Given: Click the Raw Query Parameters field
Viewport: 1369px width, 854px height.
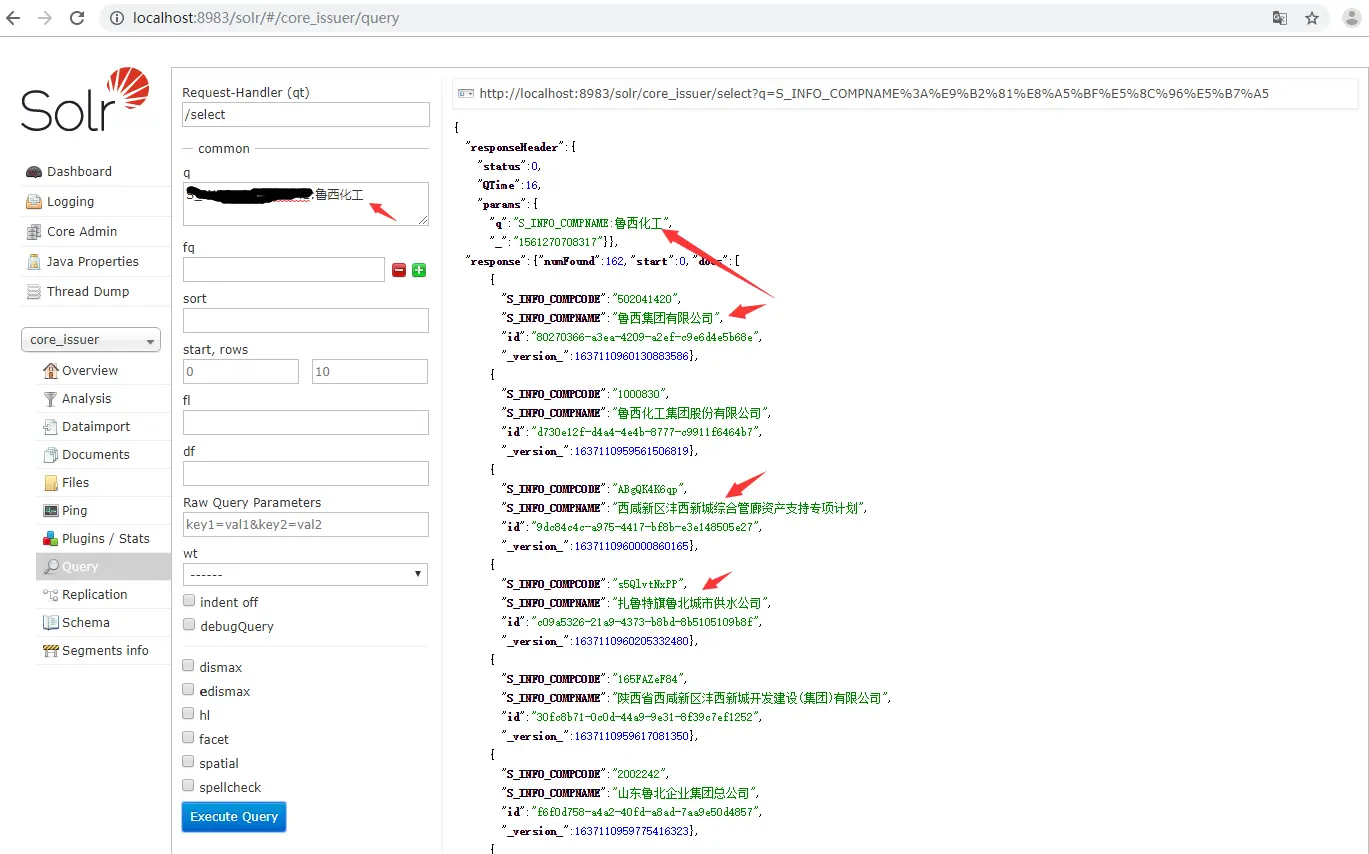Looking at the screenshot, I should (x=305, y=525).
